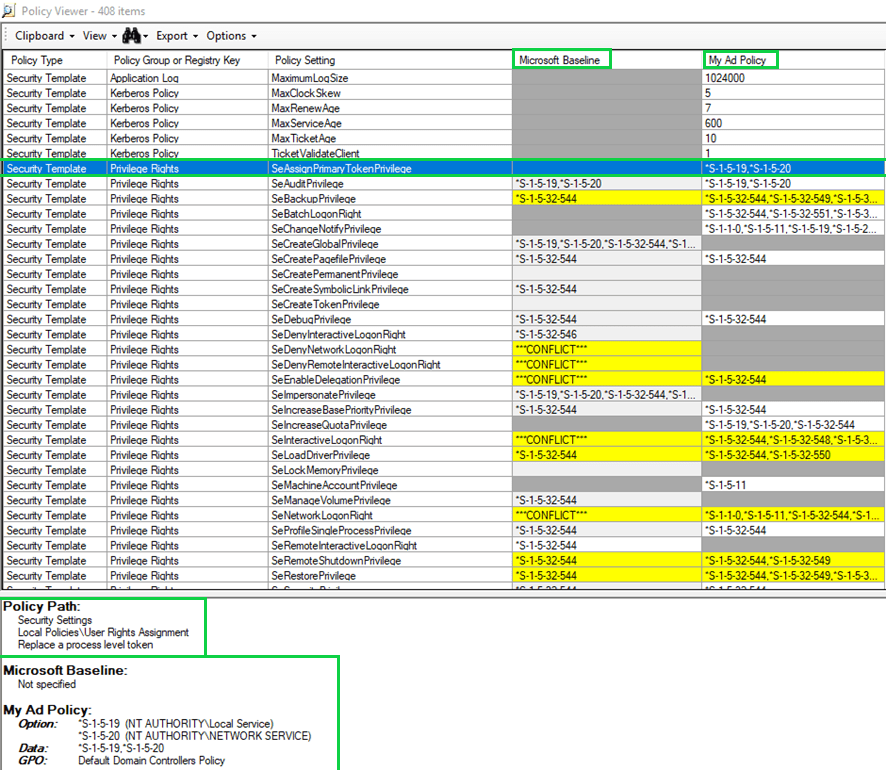Screen dimensions: 886x770
Task: Click the Policy Group or Registry Key header
Action: (x=177, y=61)
